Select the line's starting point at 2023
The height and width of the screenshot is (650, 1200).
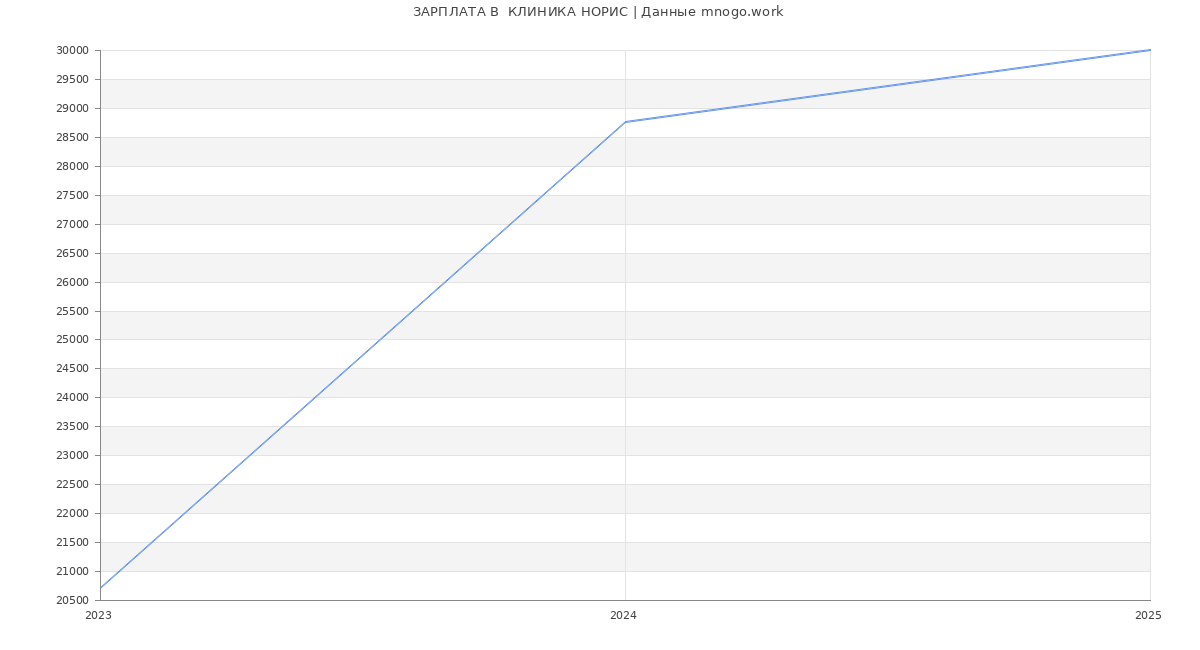(101, 588)
